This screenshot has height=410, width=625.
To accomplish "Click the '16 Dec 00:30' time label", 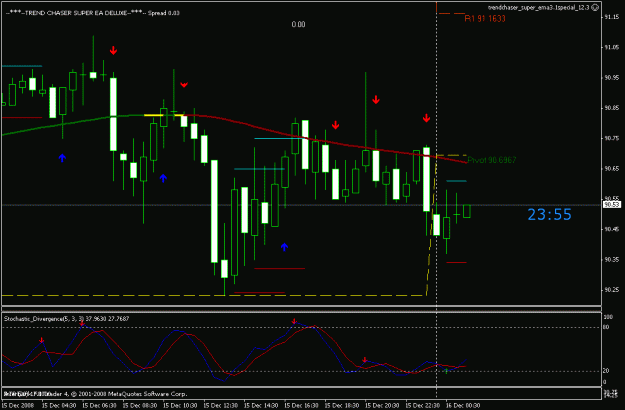I will tap(463, 406).
